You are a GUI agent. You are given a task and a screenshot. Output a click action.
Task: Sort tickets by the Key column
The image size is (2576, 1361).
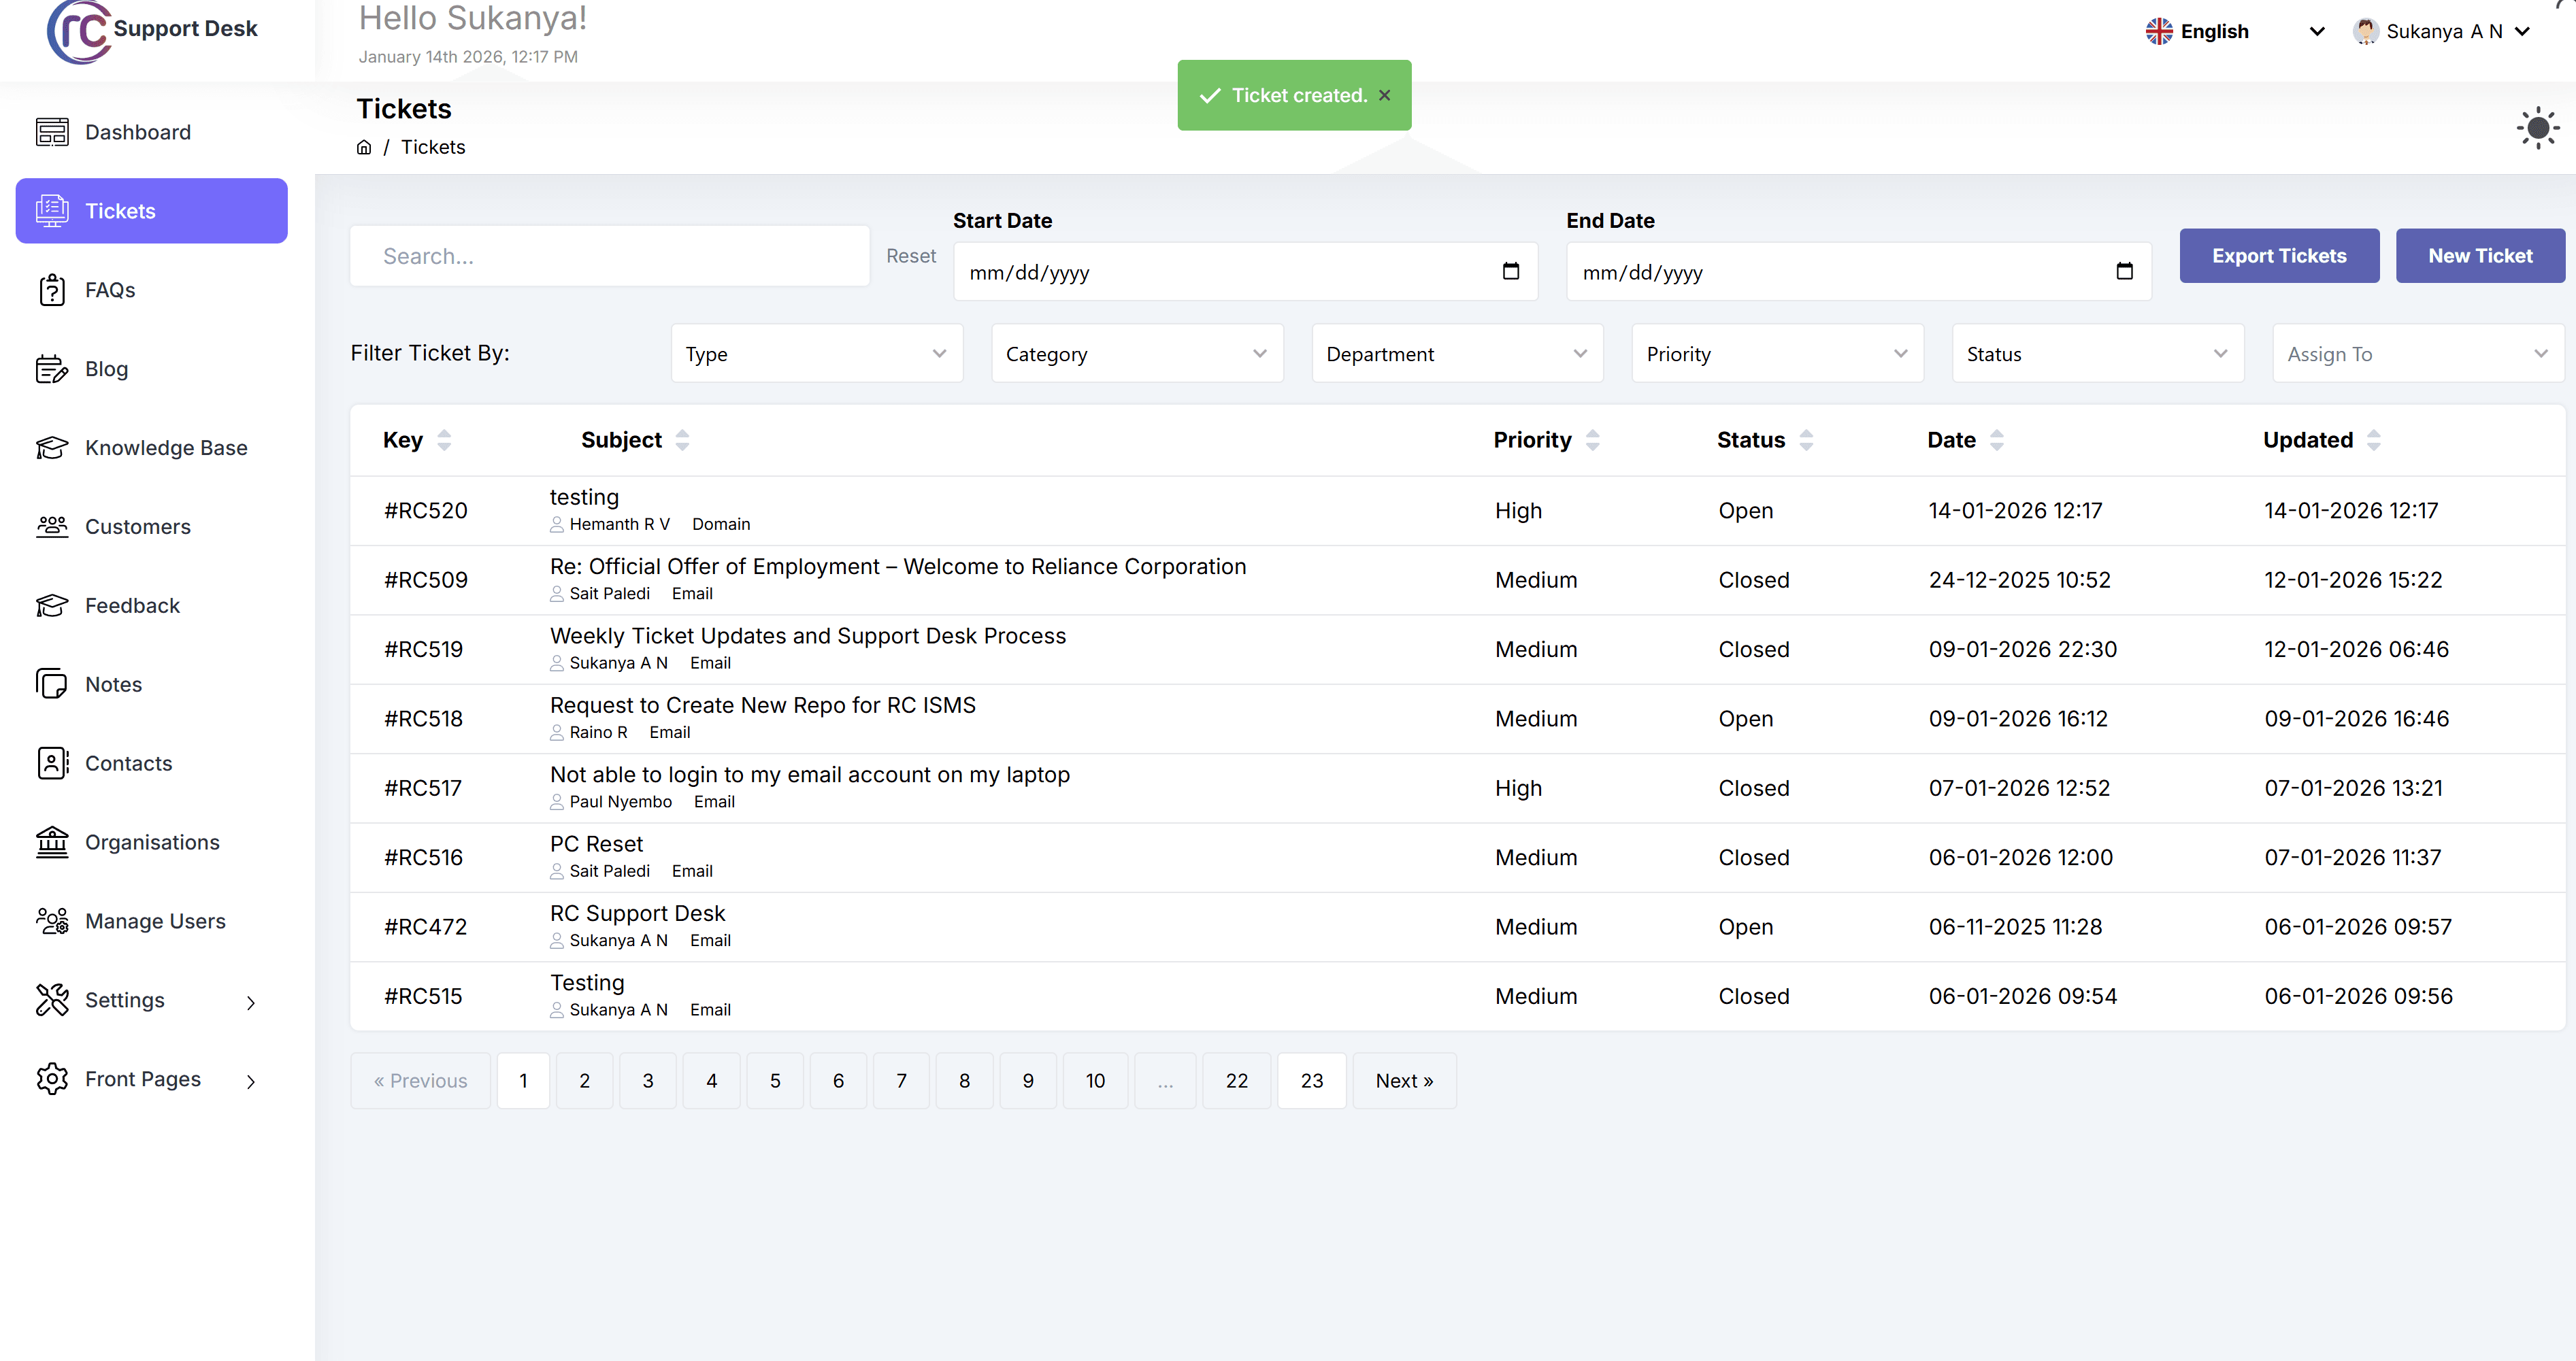[444, 440]
